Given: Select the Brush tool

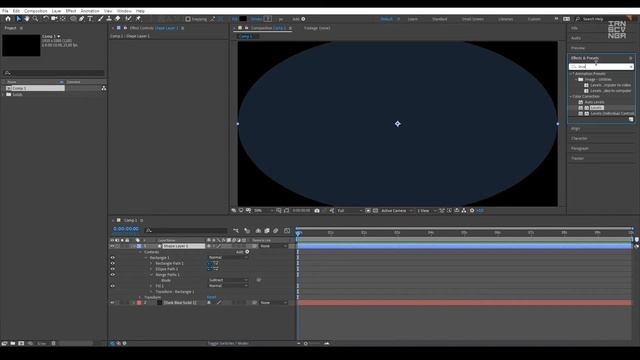Looking at the screenshot, I should pyautogui.click(x=100, y=19).
